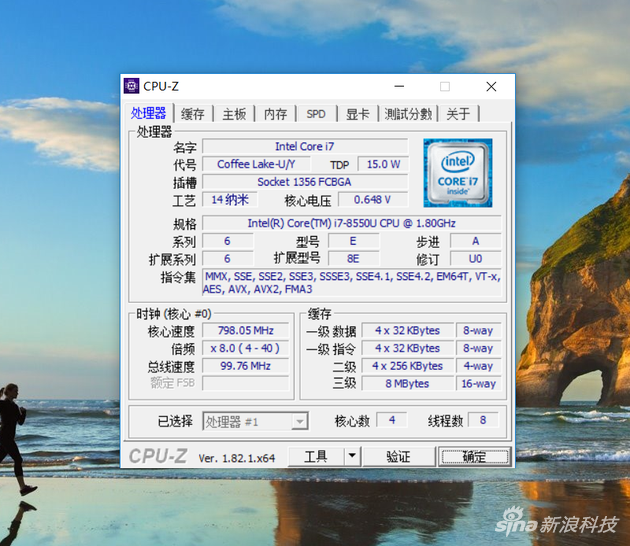Image resolution: width=630 pixels, height=546 pixels.
Task: Click the 工具 button
Action: coord(316,456)
